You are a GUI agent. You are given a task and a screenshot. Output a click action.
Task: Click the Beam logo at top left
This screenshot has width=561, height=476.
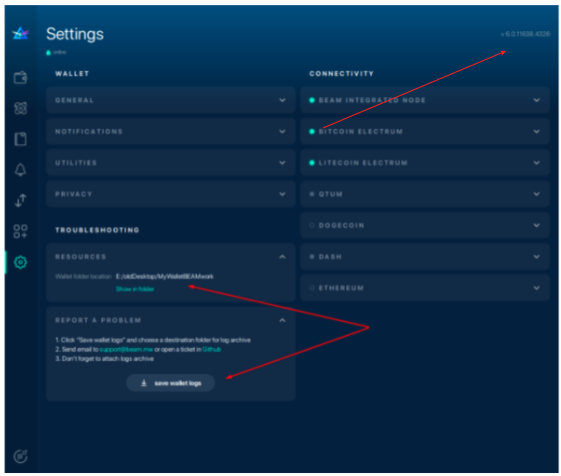[20, 34]
